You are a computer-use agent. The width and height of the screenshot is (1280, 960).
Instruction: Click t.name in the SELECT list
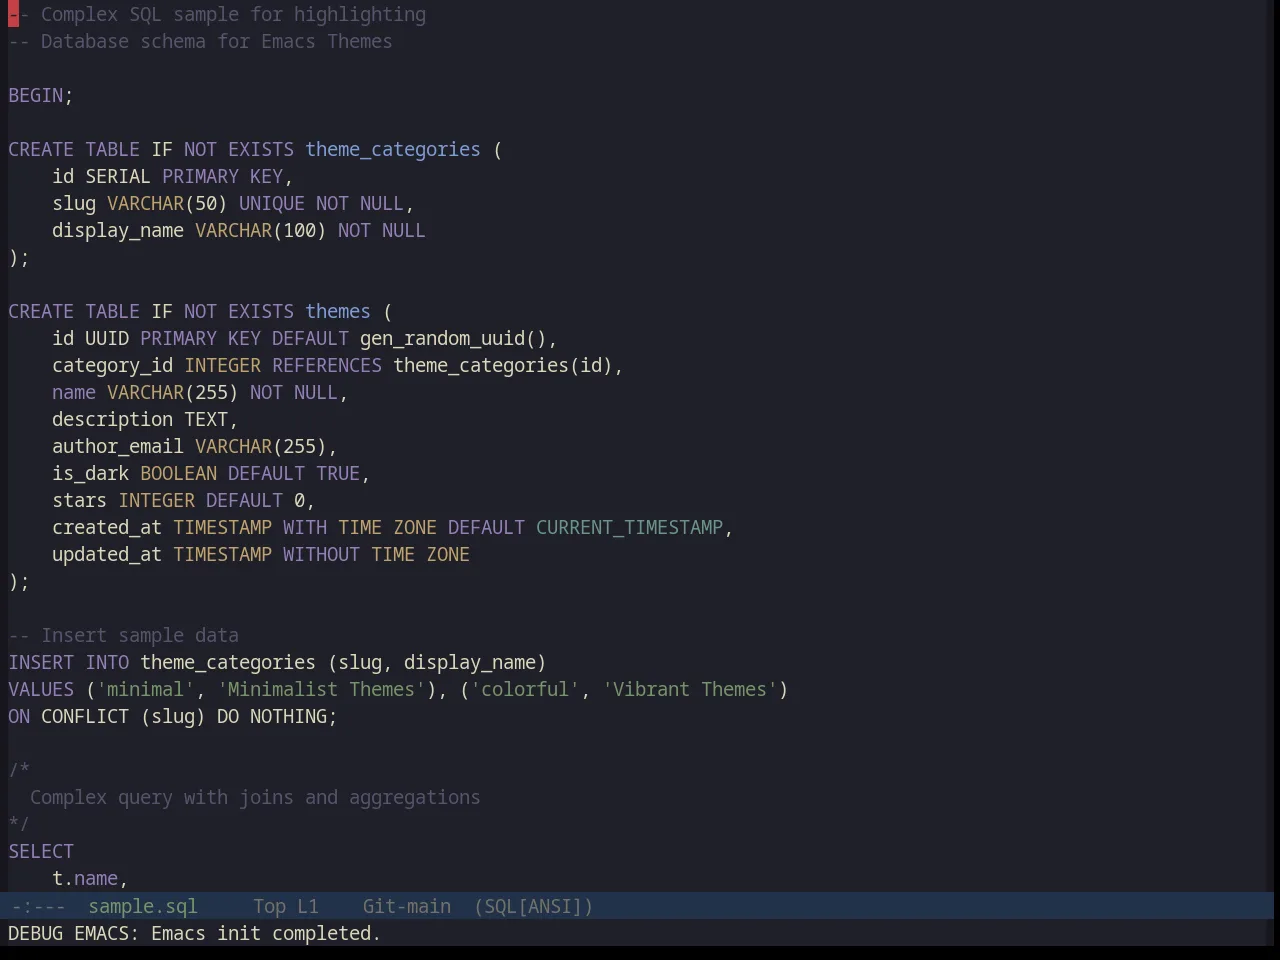[x=85, y=878]
